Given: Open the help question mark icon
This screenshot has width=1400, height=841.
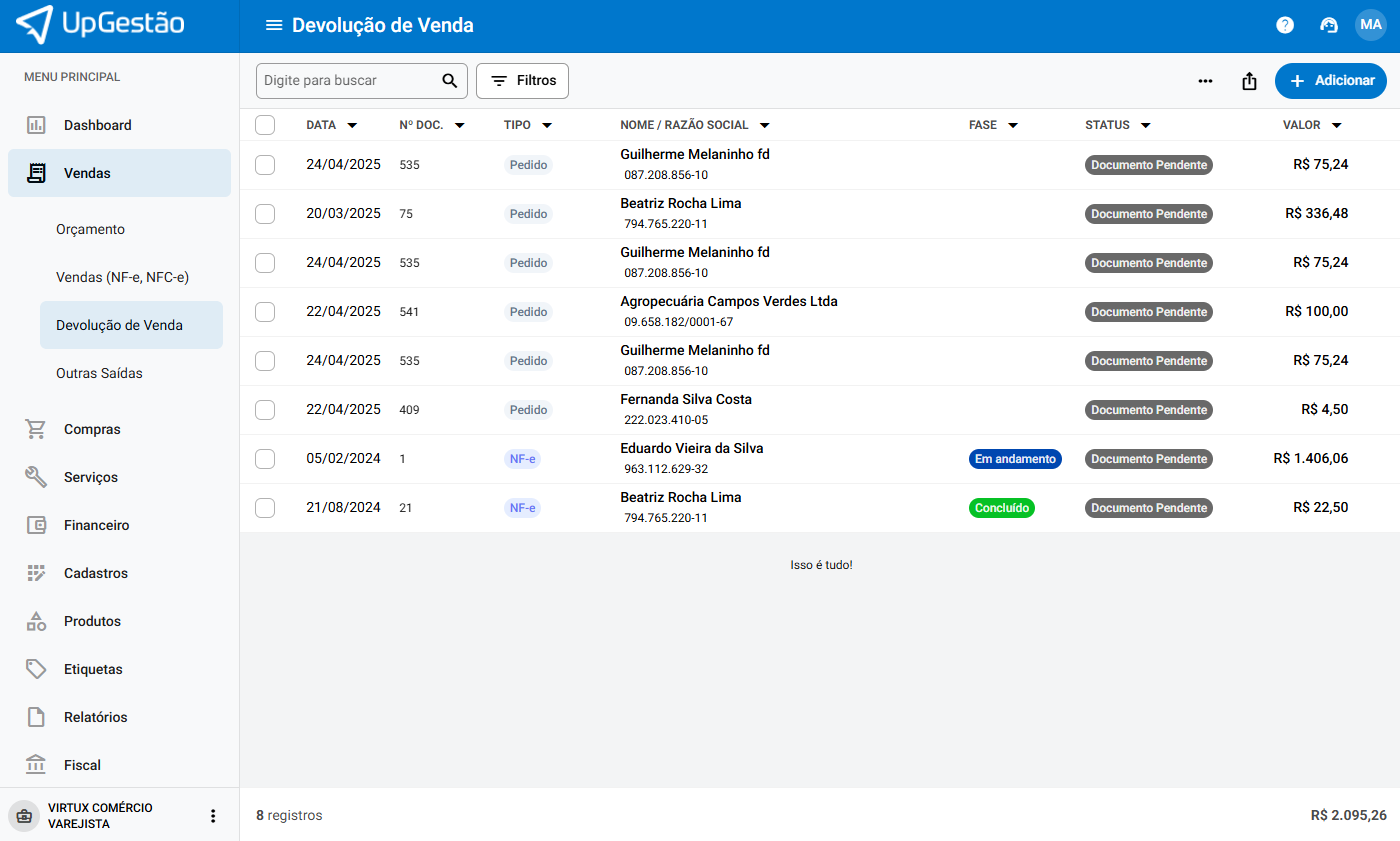Looking at the screenshot, I should point(1285,25).
